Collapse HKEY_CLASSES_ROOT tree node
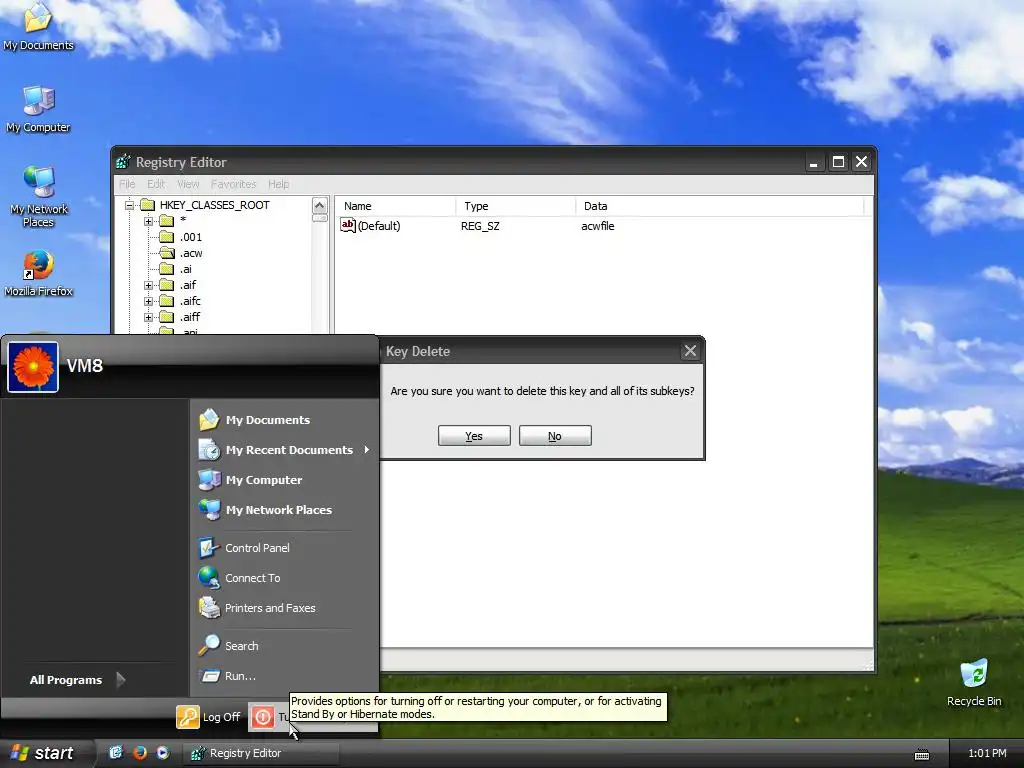Screen dimensions: 1024x768 [129, 205]
